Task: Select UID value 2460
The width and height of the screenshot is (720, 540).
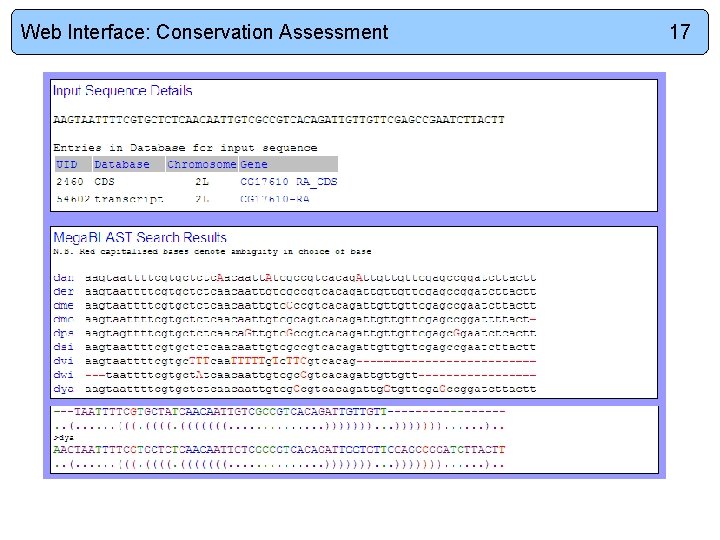Action: click(70, 182)
